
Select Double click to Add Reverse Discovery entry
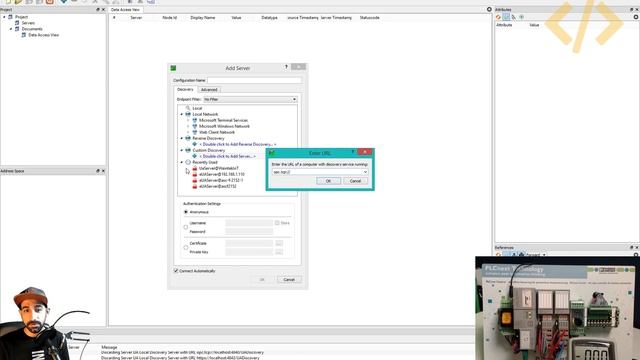[x=238, y=144]
